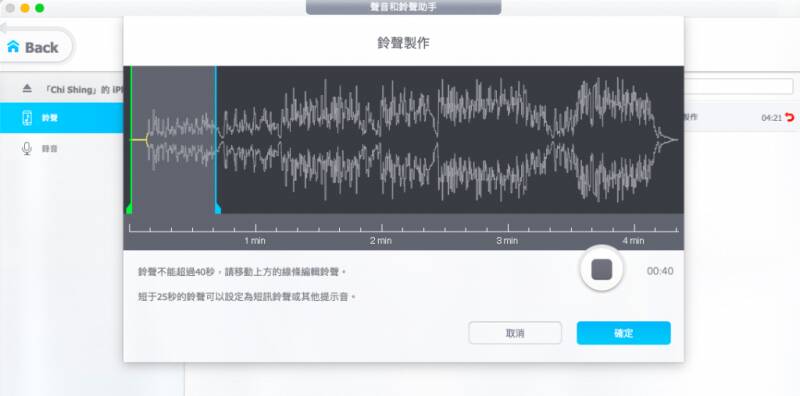Click the 4 min mark on timeline ruler
The width and height of the screenshot is (800, 396).
(x=633, y=240)
